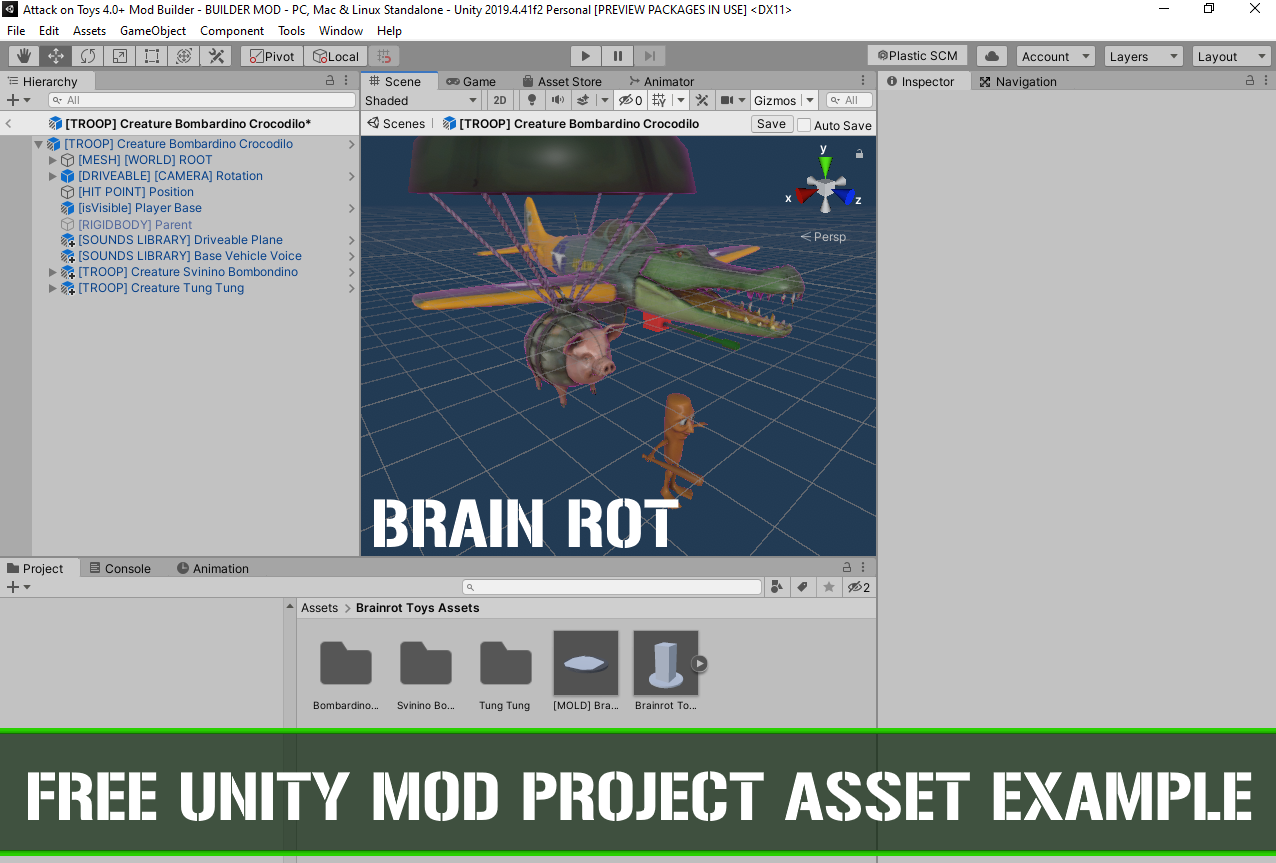Click the Save button for the prefab
Screen dimensions: 1276x863
pos(771,124)
